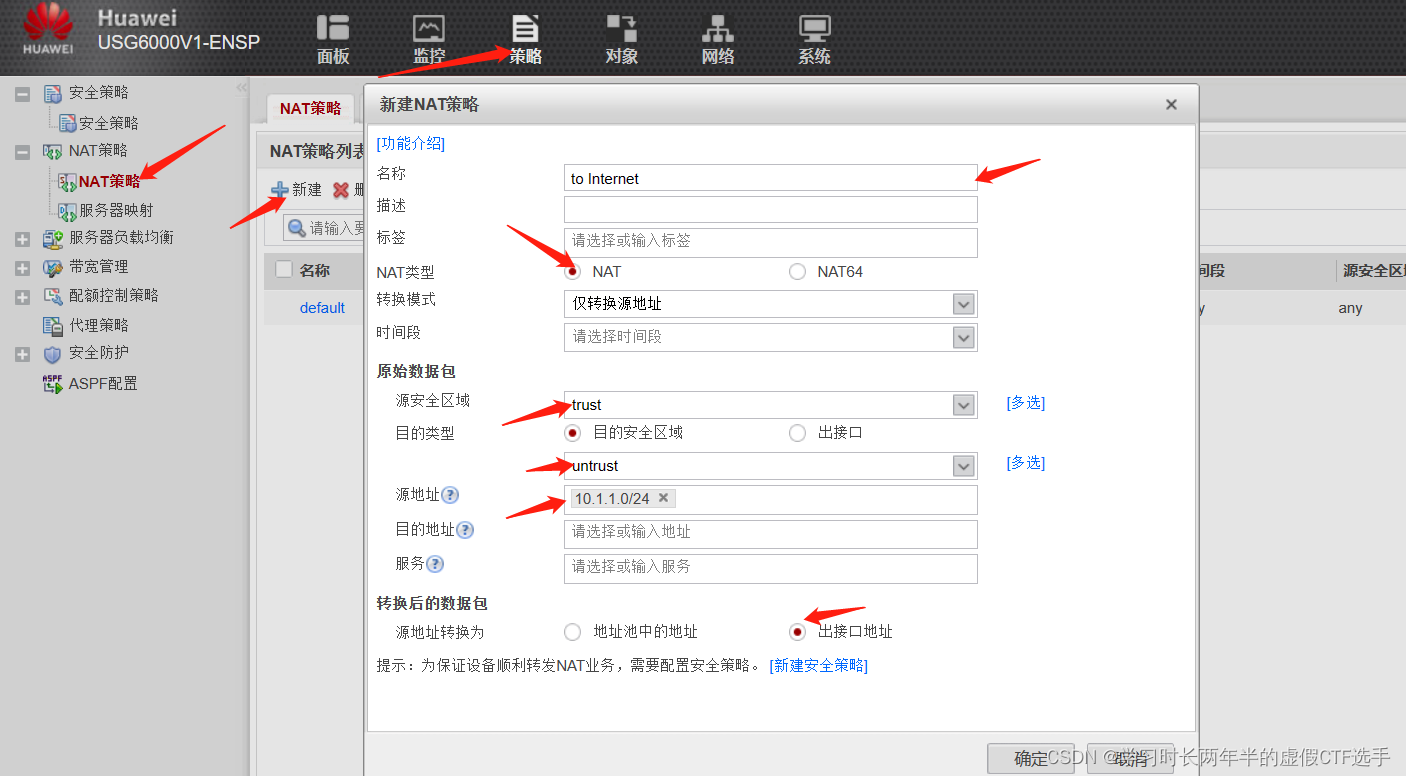Click the Huawei logo

[48, 28]
